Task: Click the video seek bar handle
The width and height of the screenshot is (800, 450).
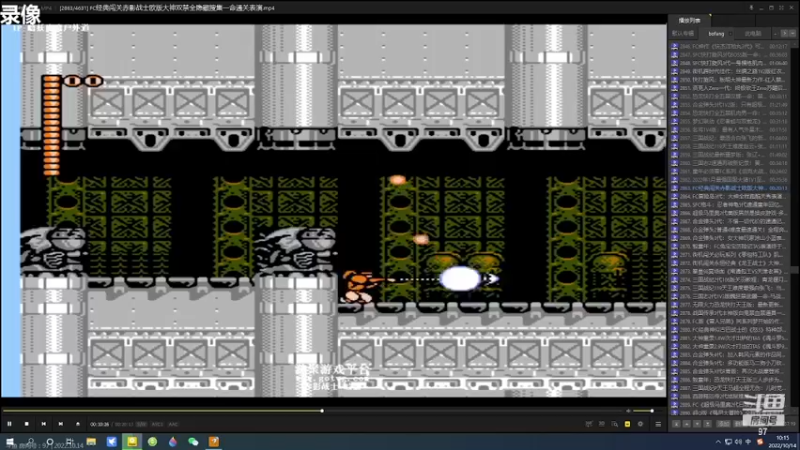Action: 322,411
